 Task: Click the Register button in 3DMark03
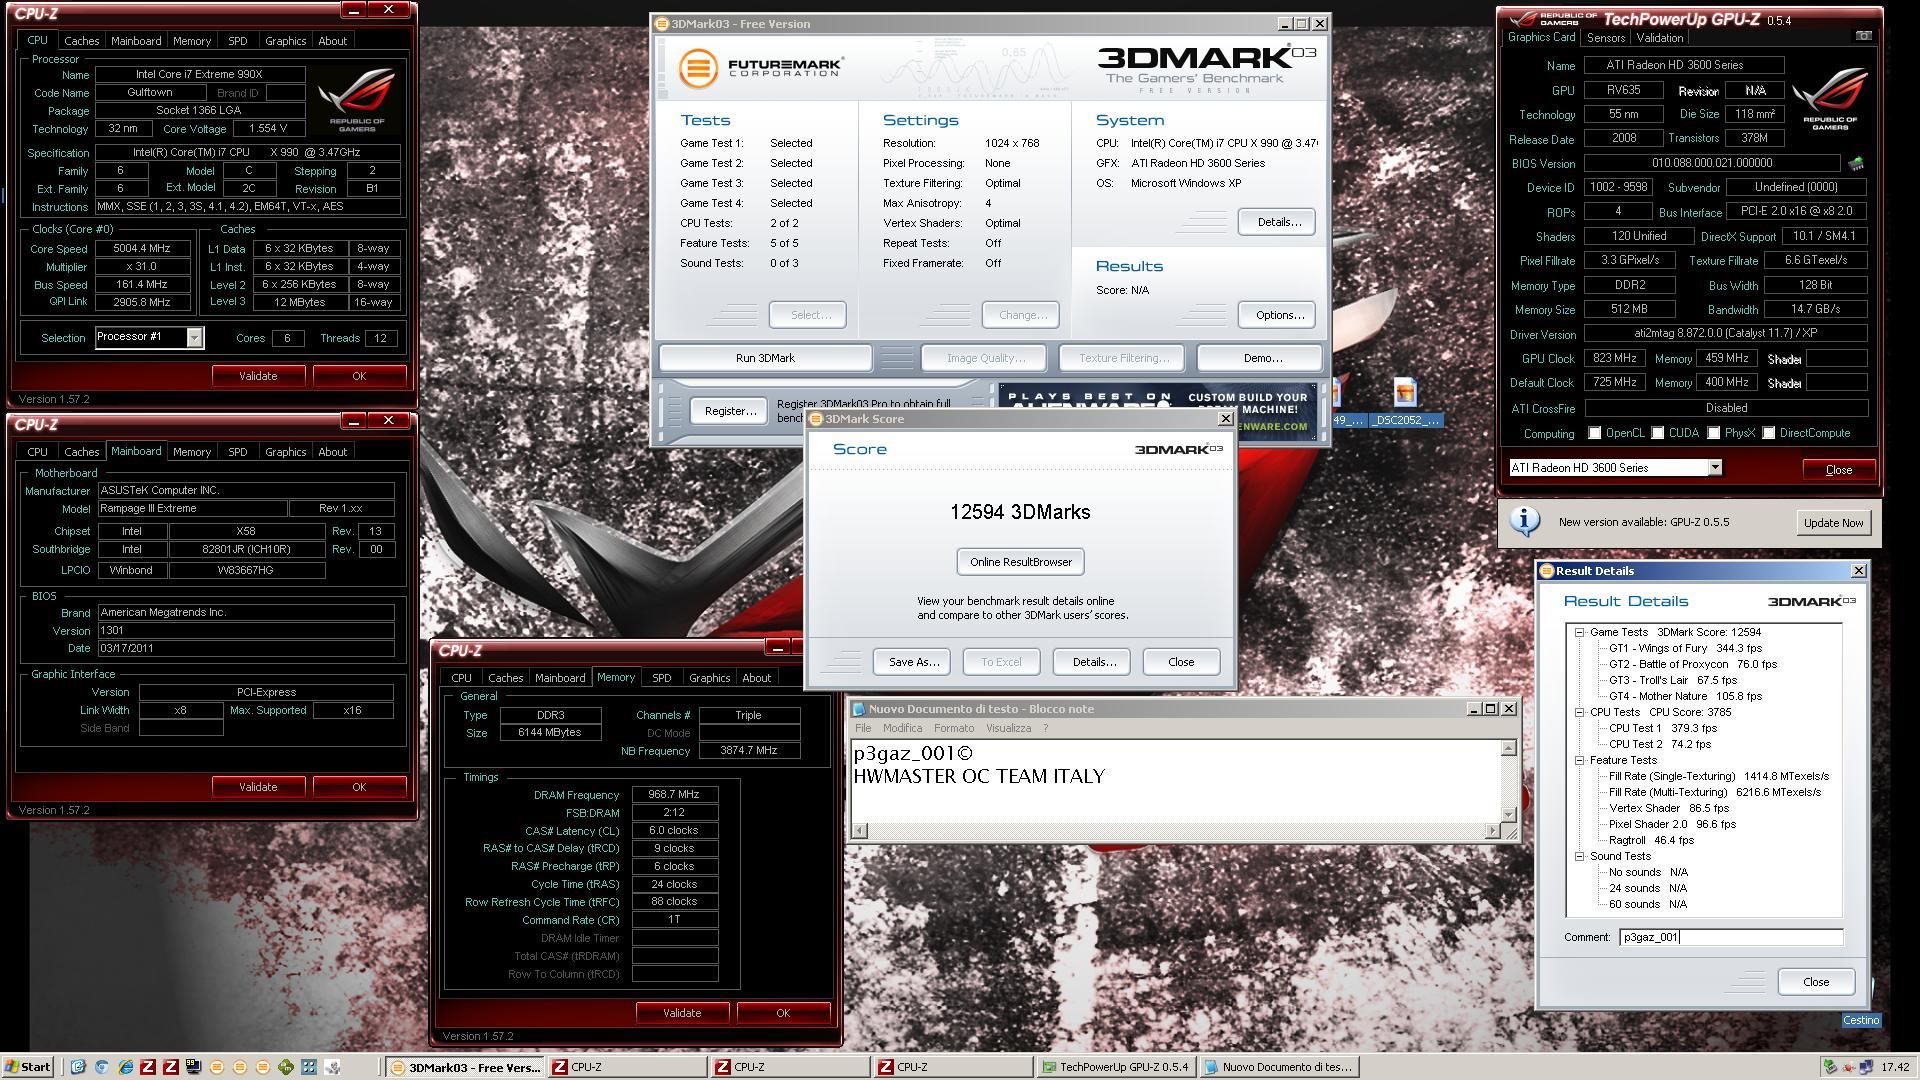point(730,411)
